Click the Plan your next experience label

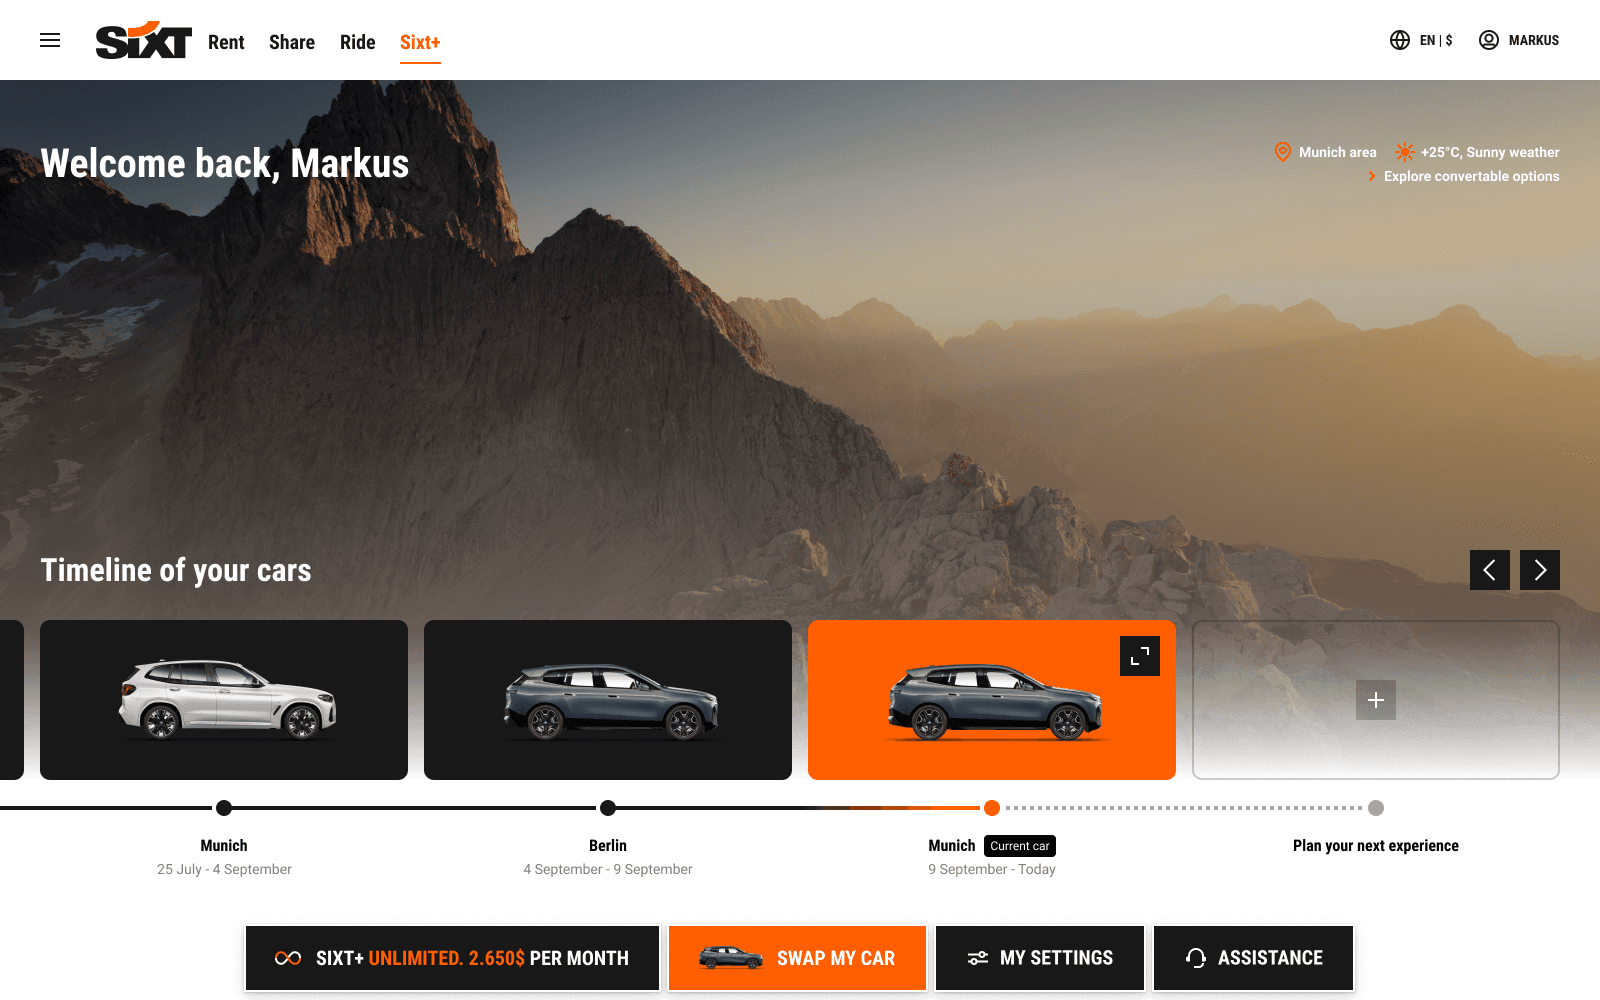click(1376, 846)
